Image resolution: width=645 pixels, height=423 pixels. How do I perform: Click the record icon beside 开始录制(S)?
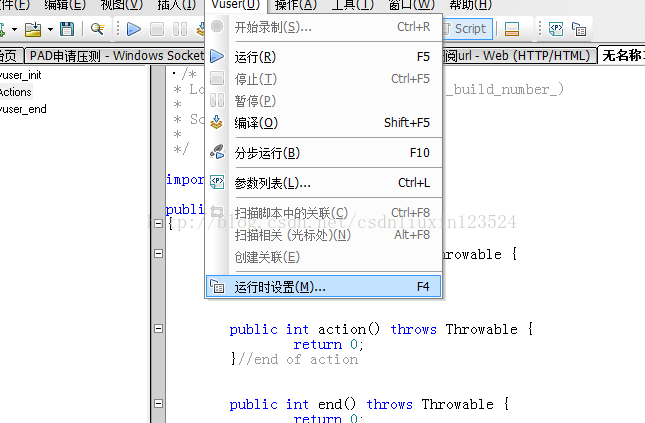point(217,27)
